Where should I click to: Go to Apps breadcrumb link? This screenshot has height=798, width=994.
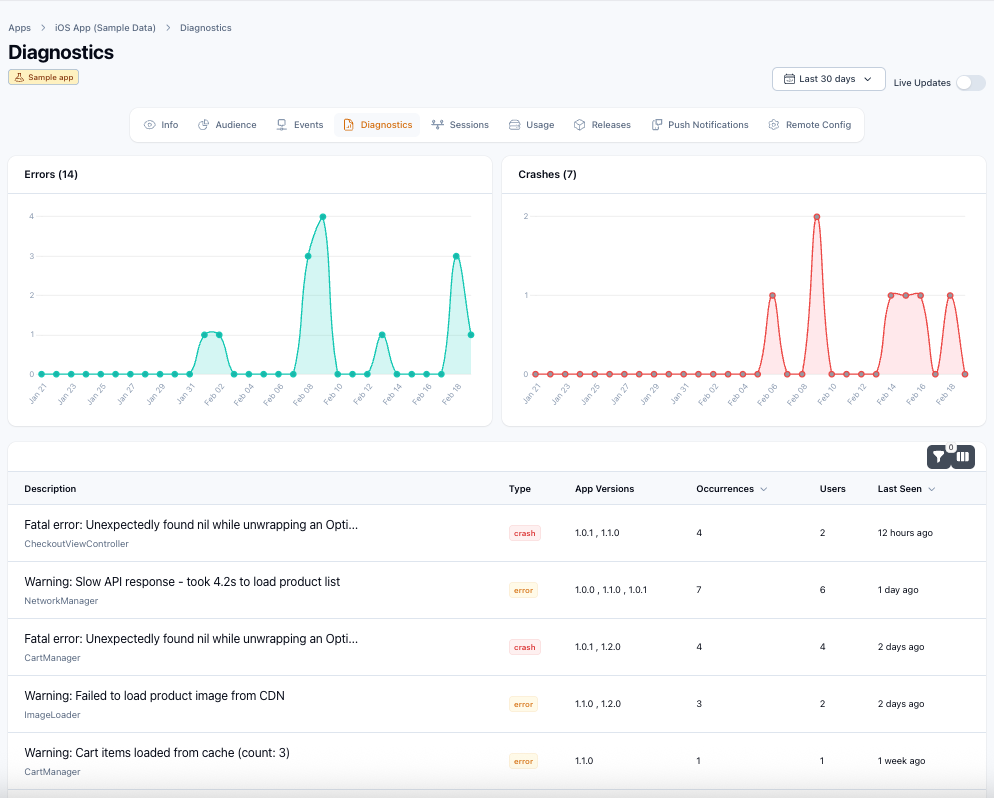[19, 28]
